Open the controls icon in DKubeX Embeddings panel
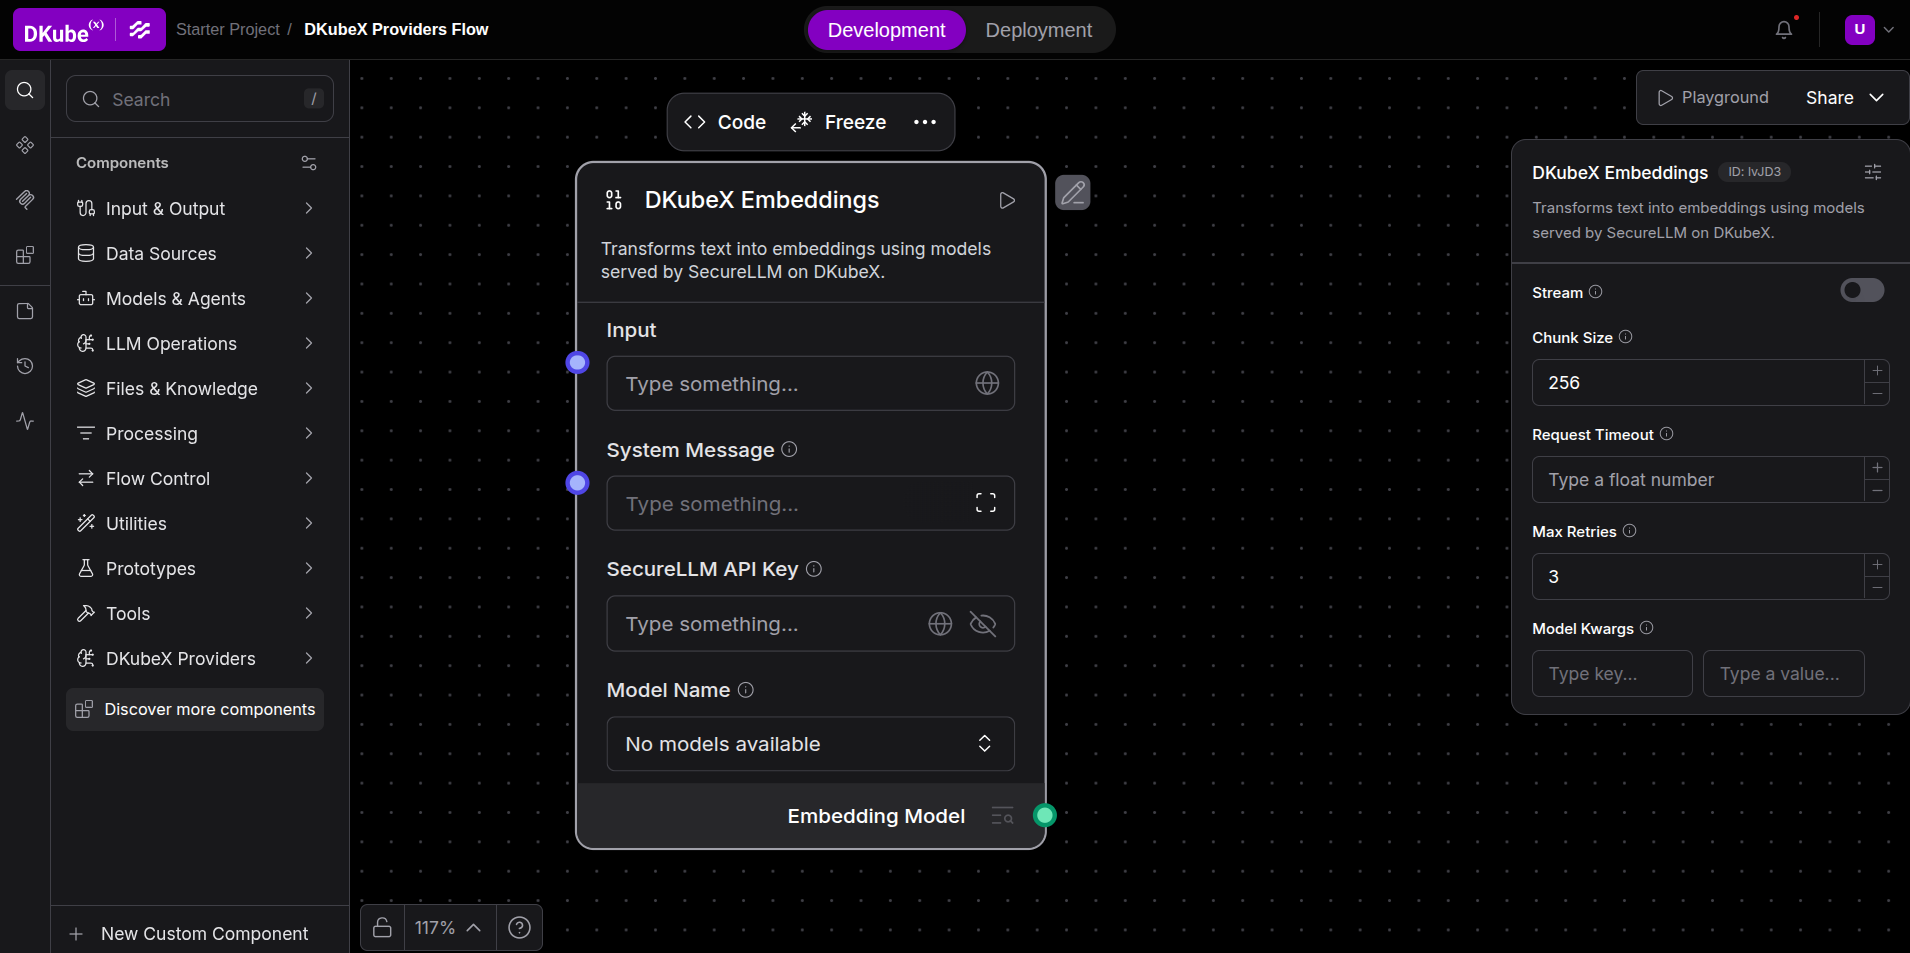Image resolution: width=1910 pixels, height=953 pixels. (x=1873, y=172)
